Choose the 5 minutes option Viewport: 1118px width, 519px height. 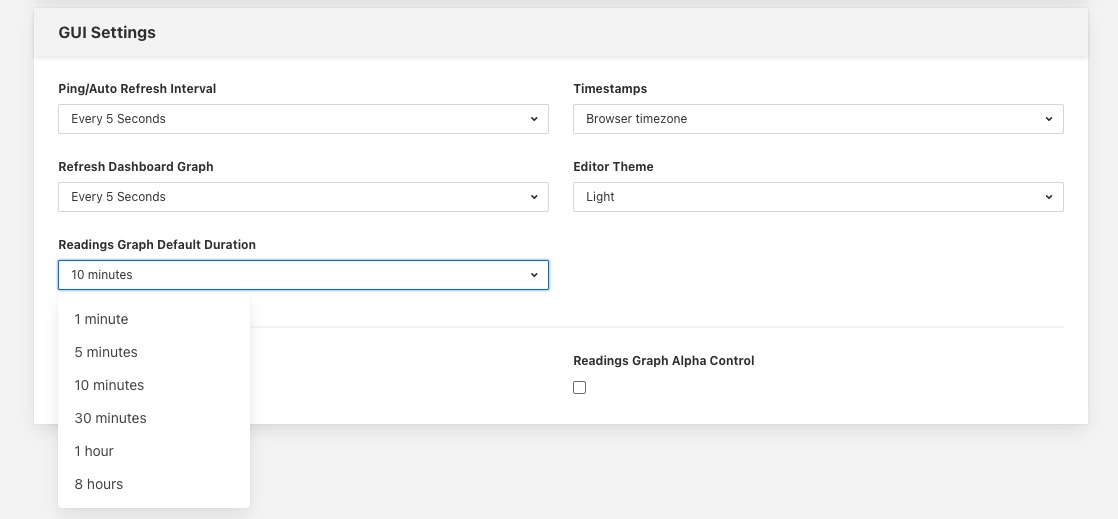(154, 352)
